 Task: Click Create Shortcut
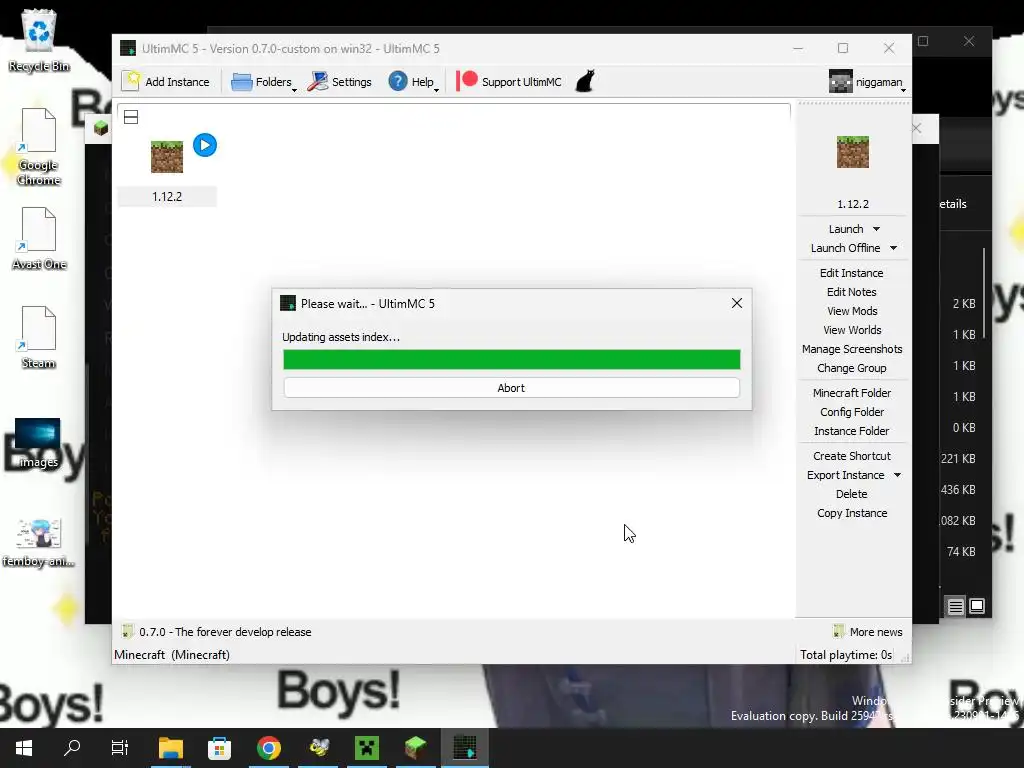(x=852, y=456)
